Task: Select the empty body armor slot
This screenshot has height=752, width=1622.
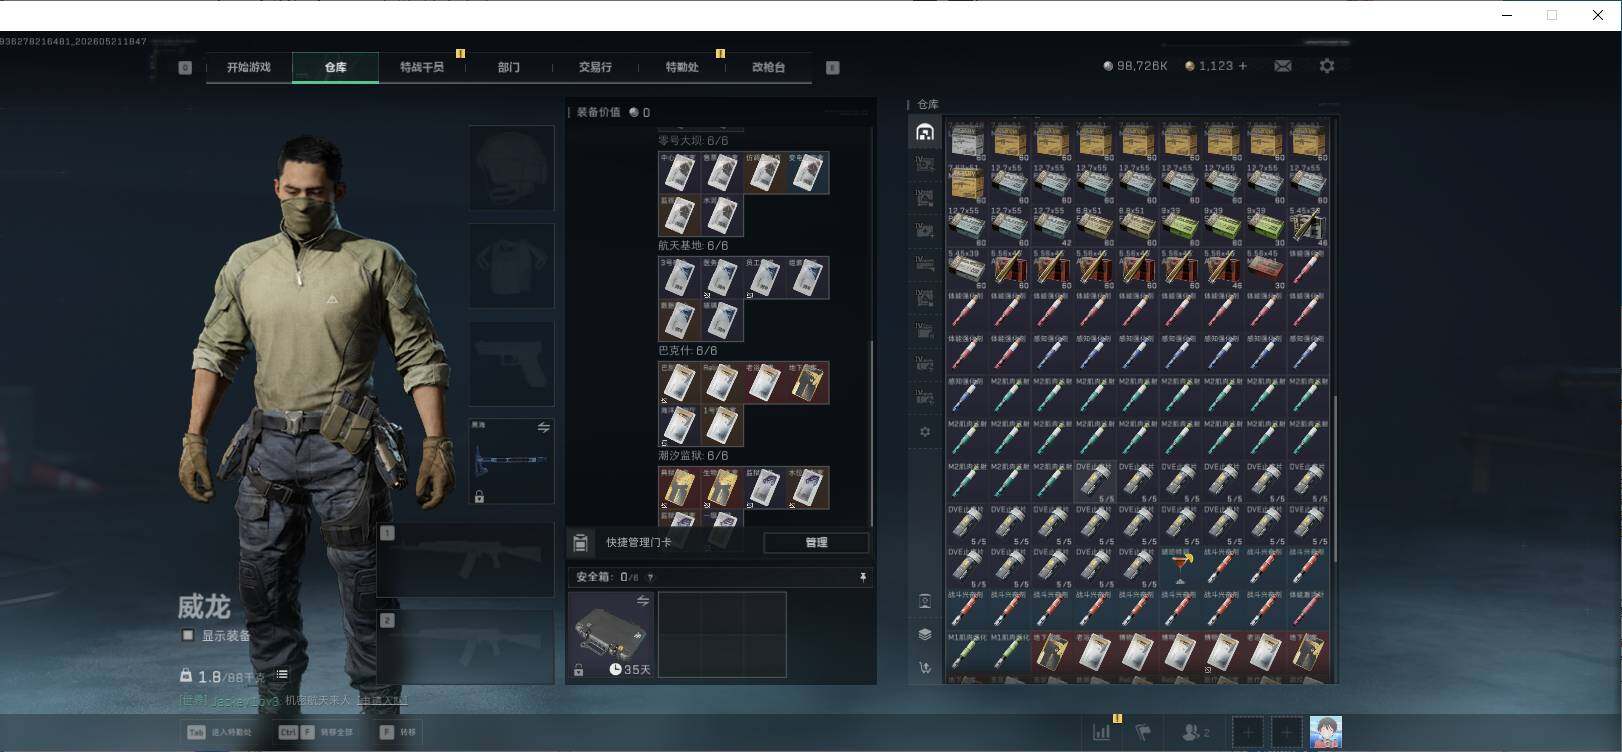Action: click(512, 266)
